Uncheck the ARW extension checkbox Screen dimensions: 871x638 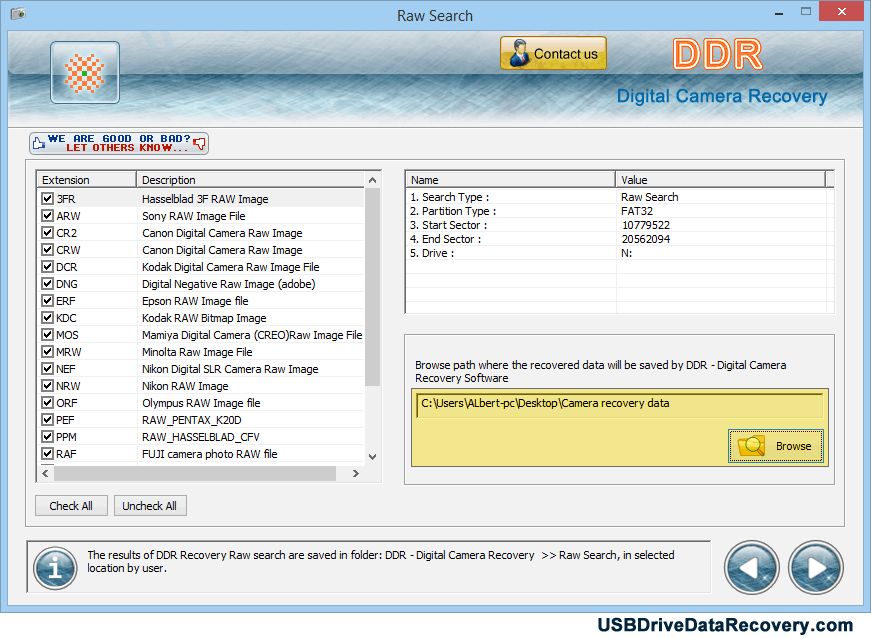47,215
